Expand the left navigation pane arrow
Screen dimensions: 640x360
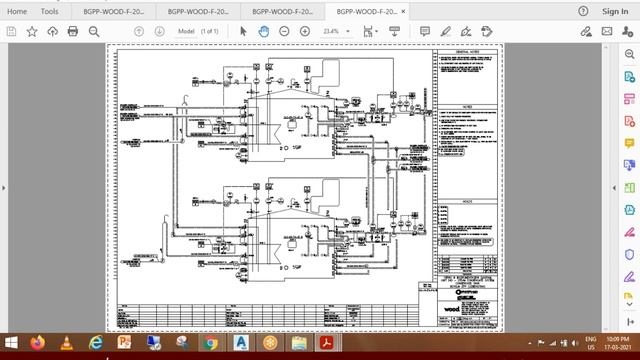coord(4,188)
